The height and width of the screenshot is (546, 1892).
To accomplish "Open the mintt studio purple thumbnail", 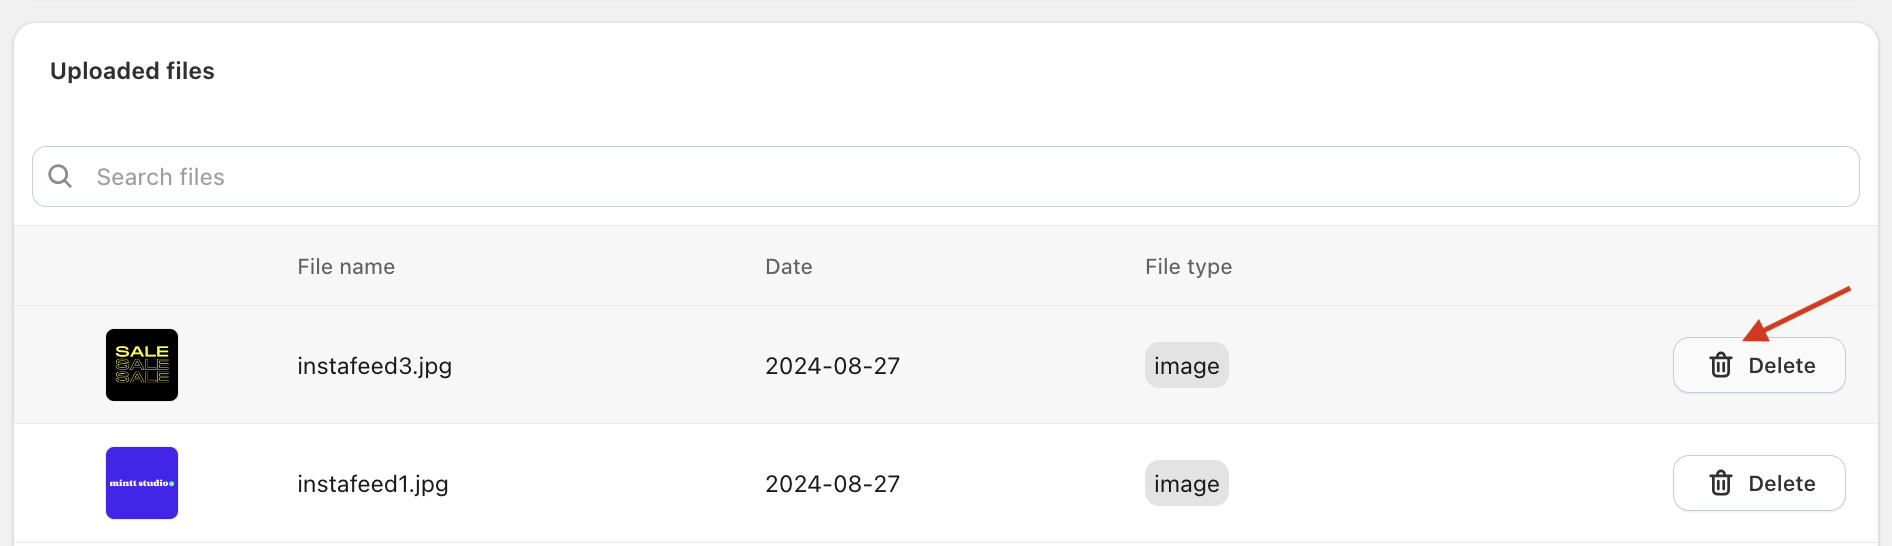I will (142, 483).
